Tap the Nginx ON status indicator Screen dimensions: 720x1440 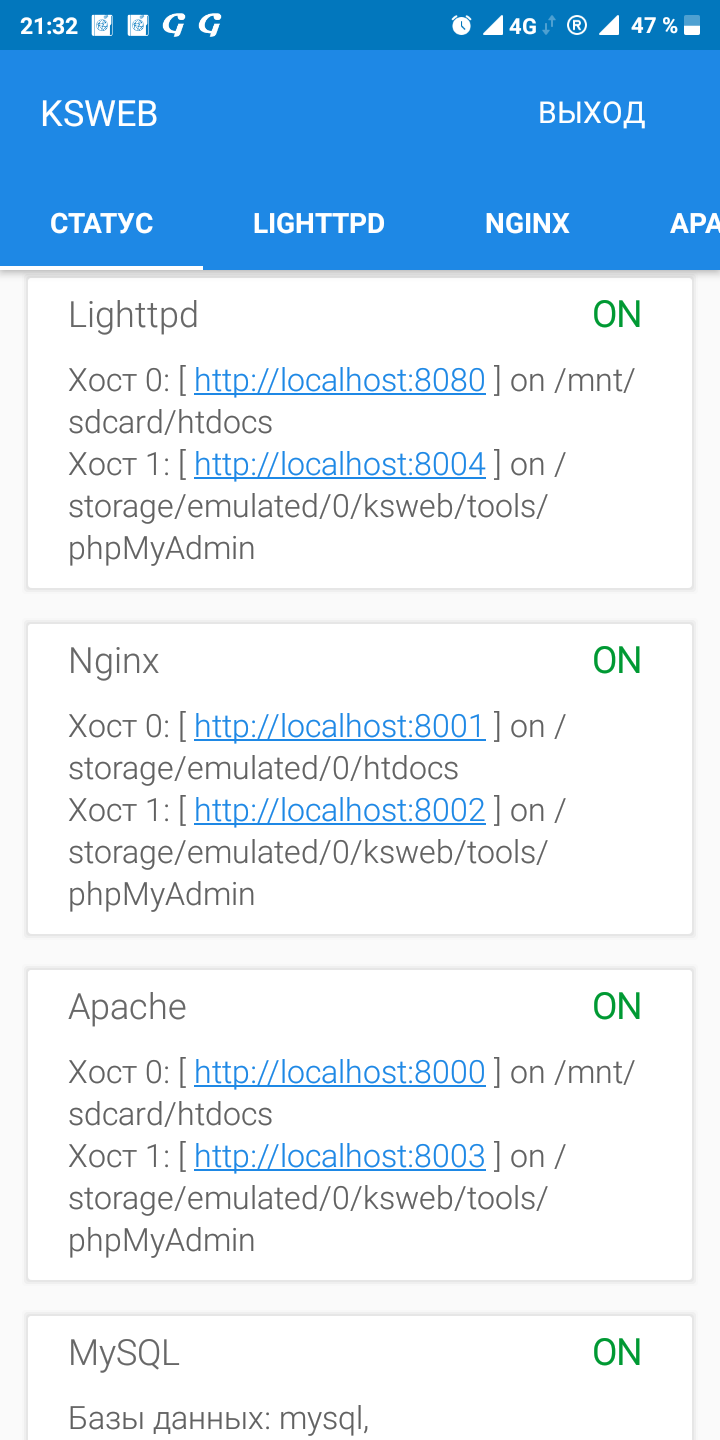(616, 661)
